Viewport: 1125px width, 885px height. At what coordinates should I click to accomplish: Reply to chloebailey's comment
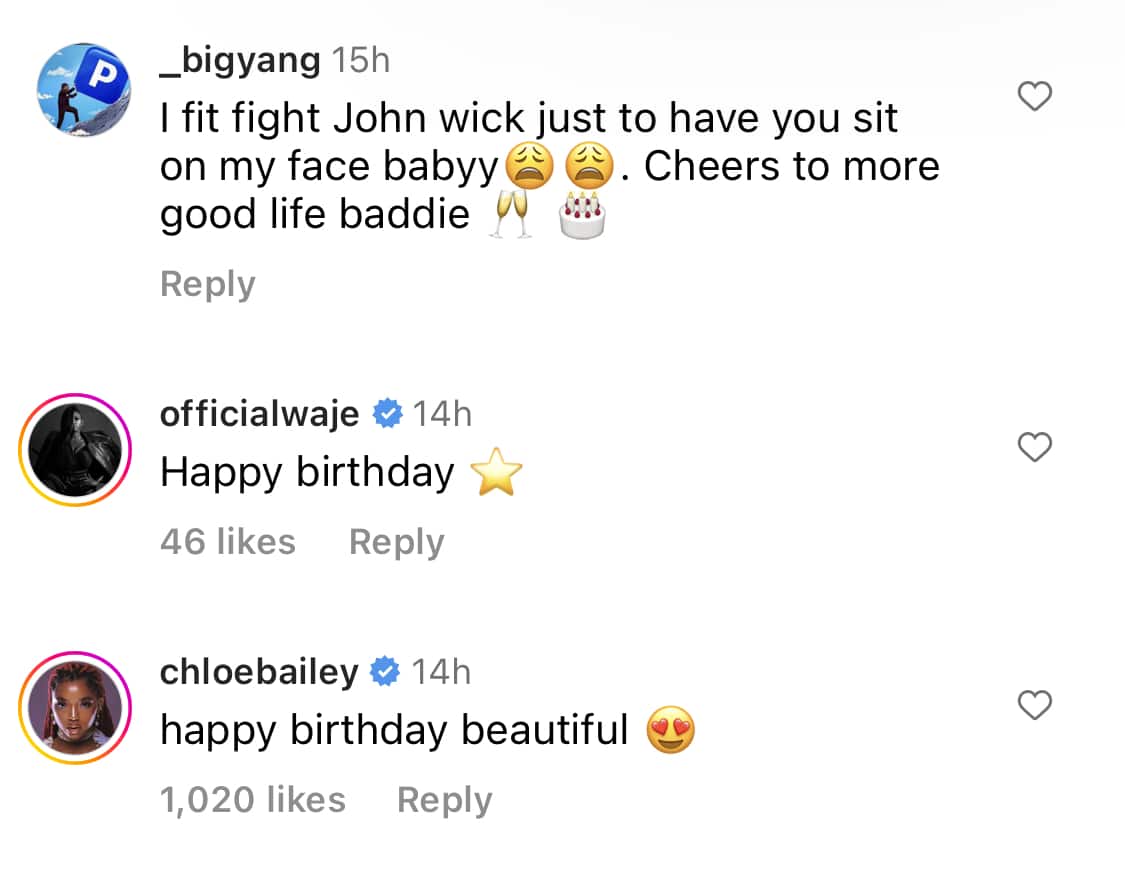tap(444, 800)
